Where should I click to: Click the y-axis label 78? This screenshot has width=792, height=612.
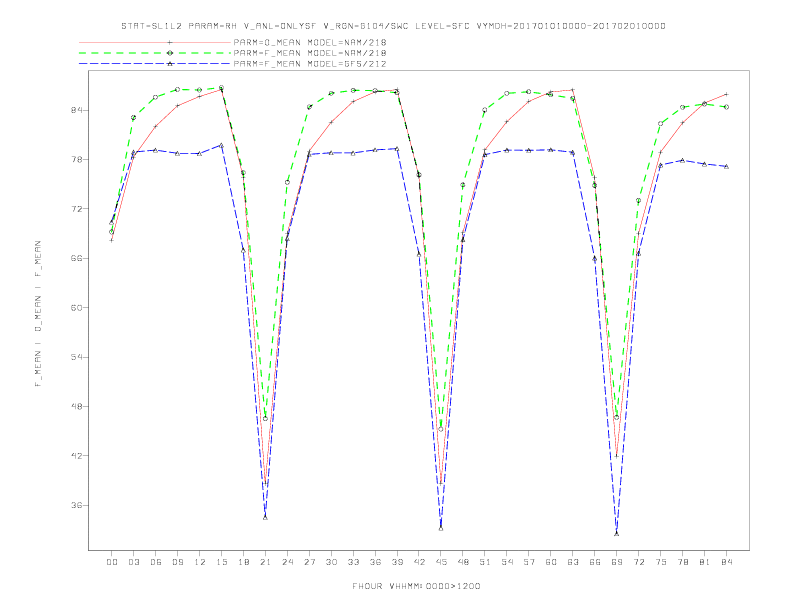coord(76,160)
